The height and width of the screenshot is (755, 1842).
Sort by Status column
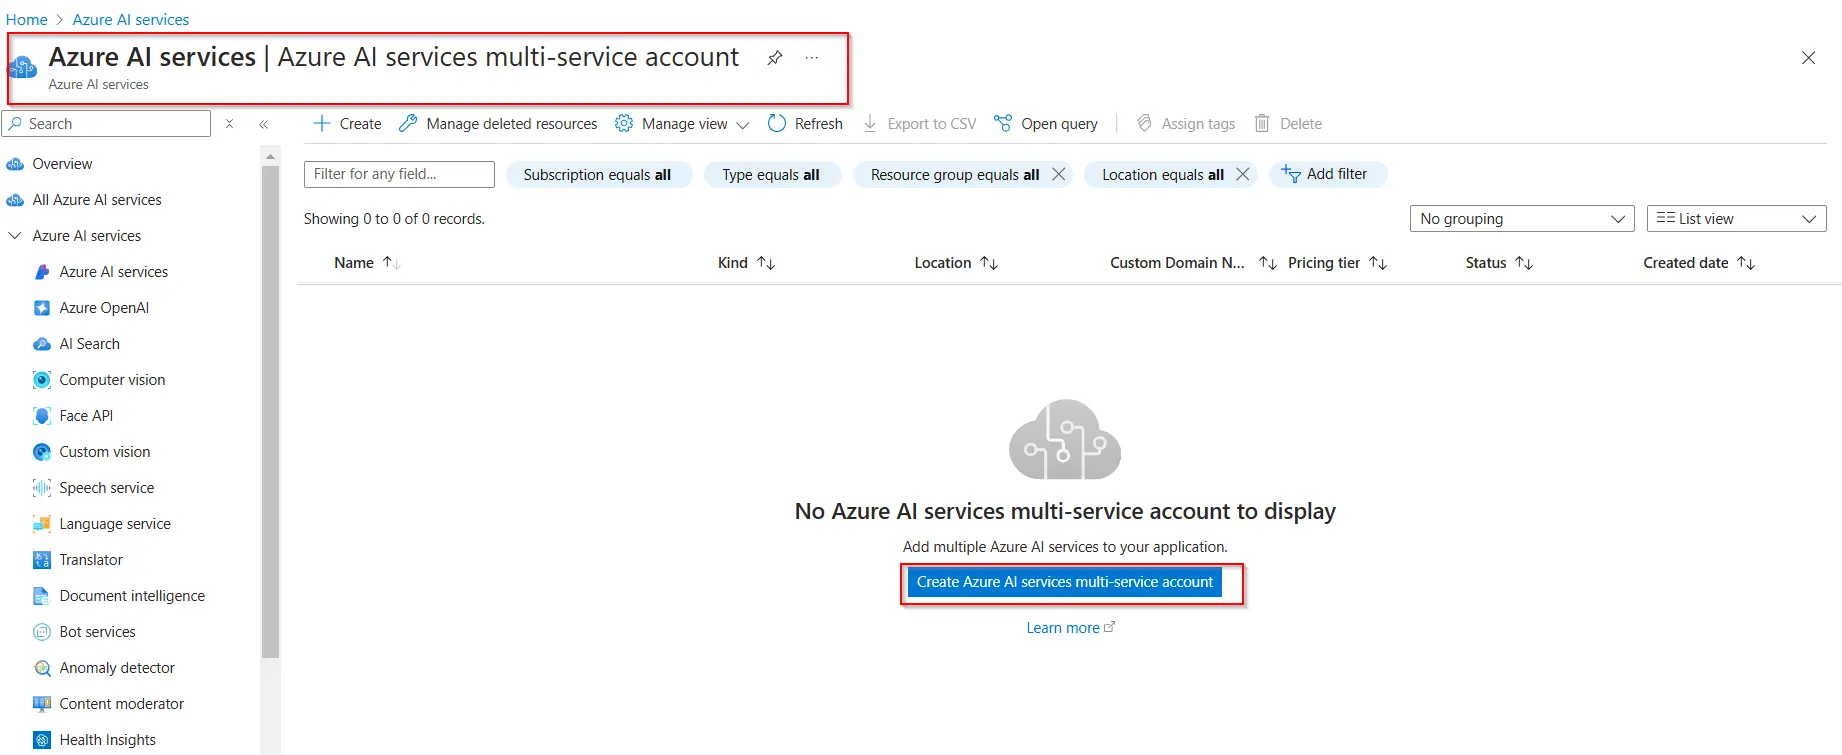tap(1499, 263)
